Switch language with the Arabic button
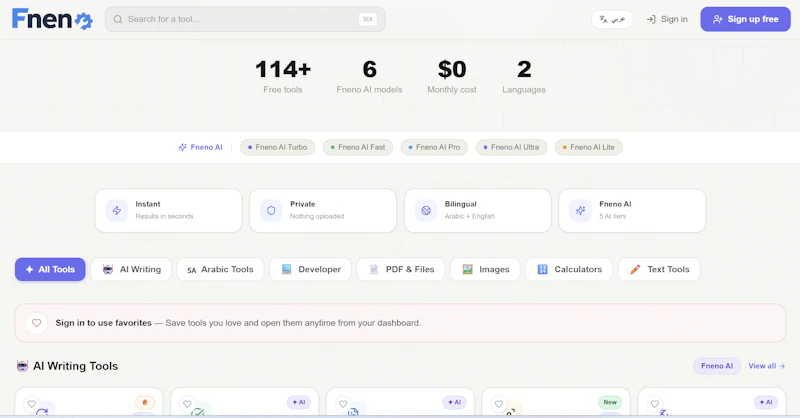800x418 pixels. (x=612, y=19)
